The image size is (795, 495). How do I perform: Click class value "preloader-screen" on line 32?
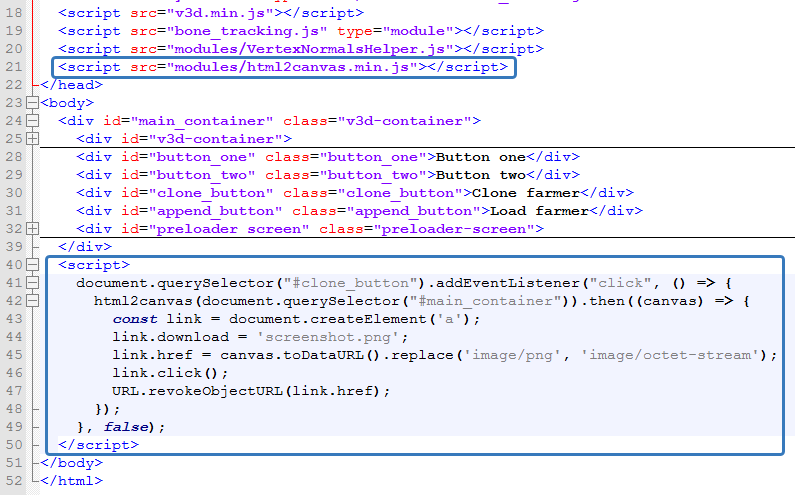click(x=454, y=229)
